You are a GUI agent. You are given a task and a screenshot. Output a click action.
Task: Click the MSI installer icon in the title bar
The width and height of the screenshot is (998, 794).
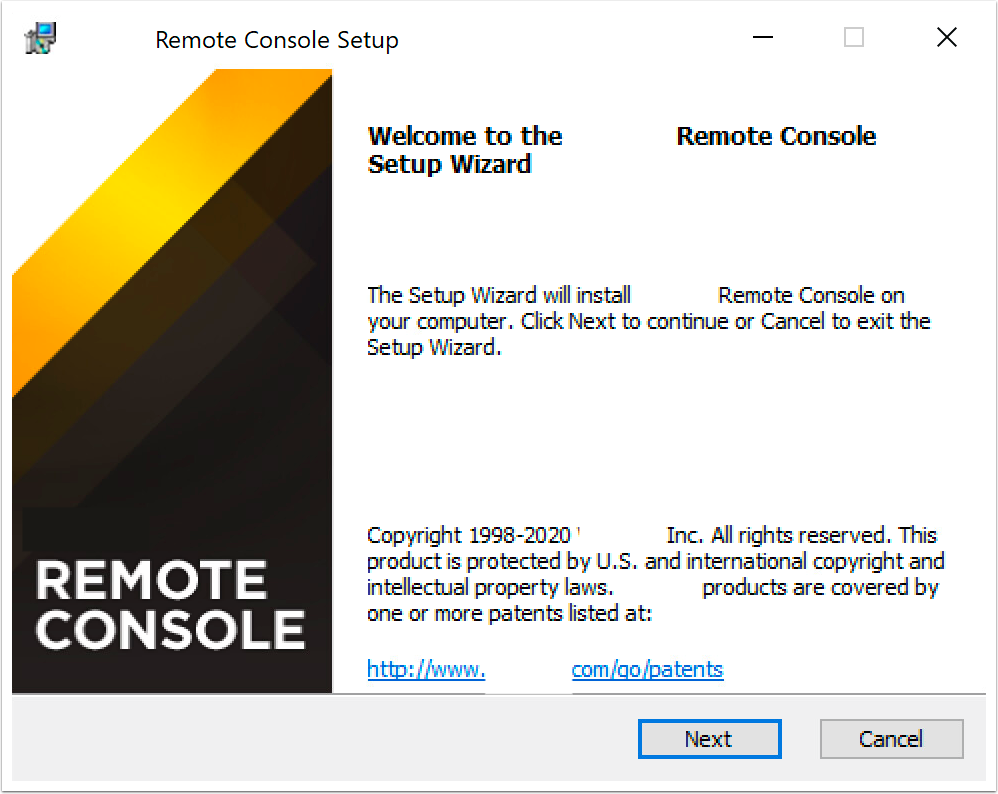pos(38,37)
